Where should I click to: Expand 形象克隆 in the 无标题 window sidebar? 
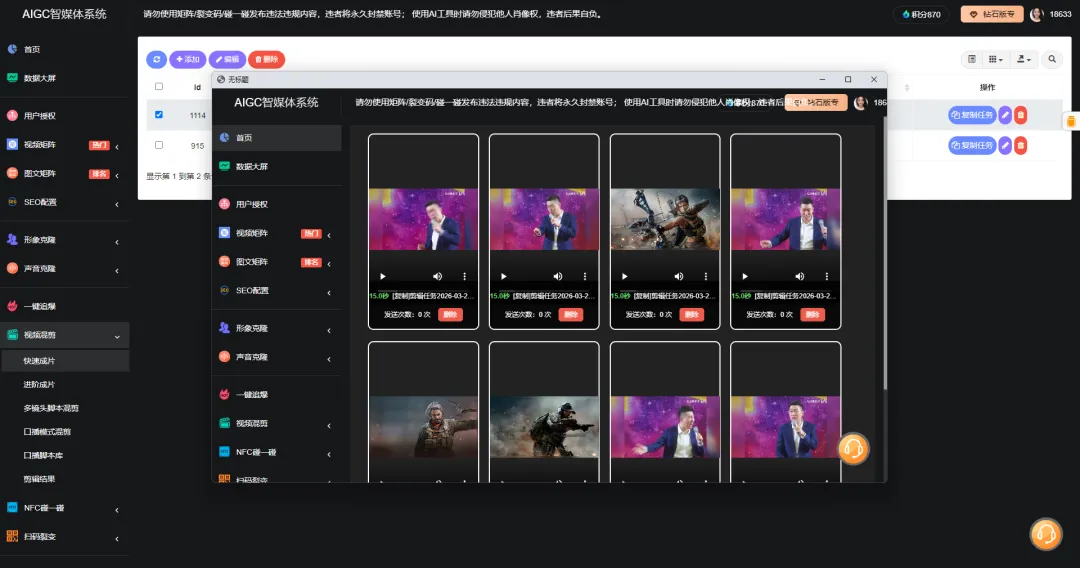tap(276, 328)
